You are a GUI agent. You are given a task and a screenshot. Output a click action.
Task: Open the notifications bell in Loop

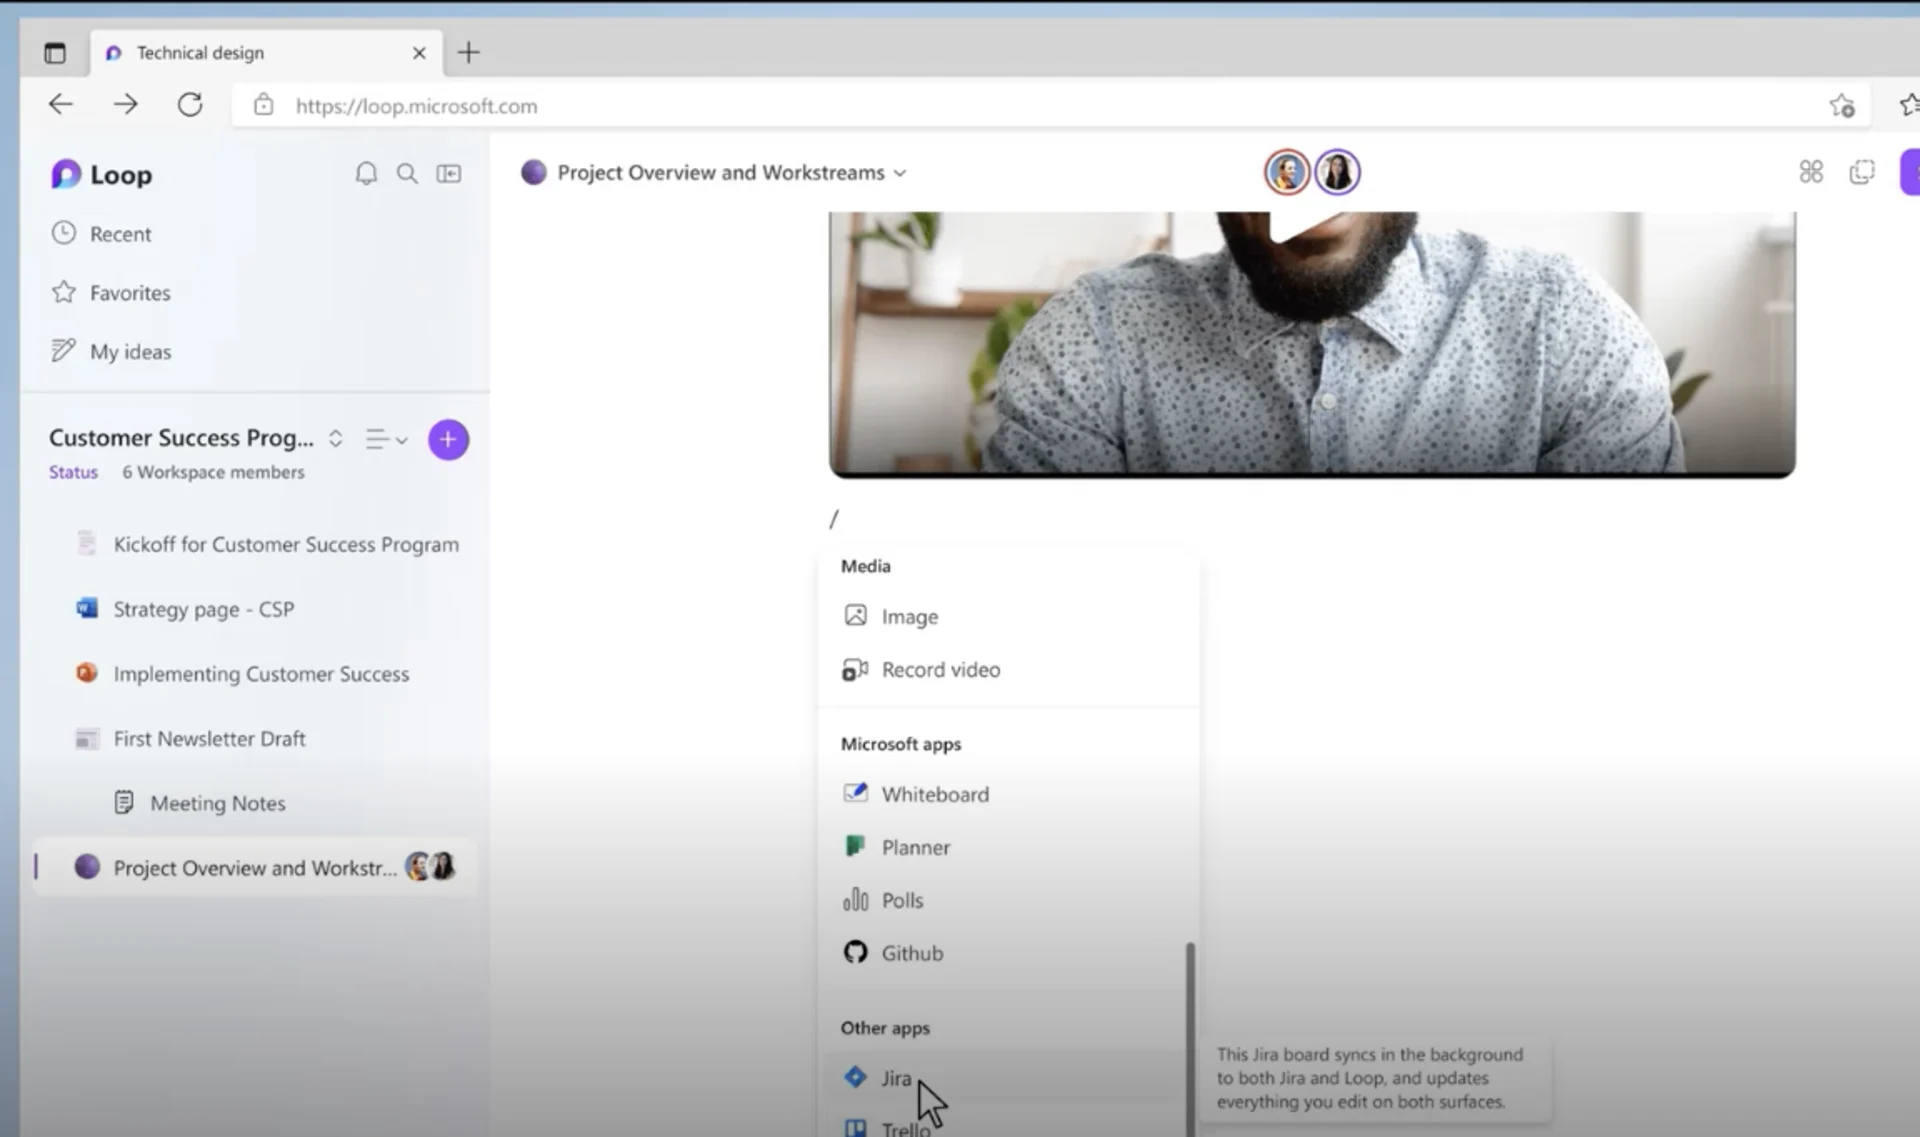point(366,173)
